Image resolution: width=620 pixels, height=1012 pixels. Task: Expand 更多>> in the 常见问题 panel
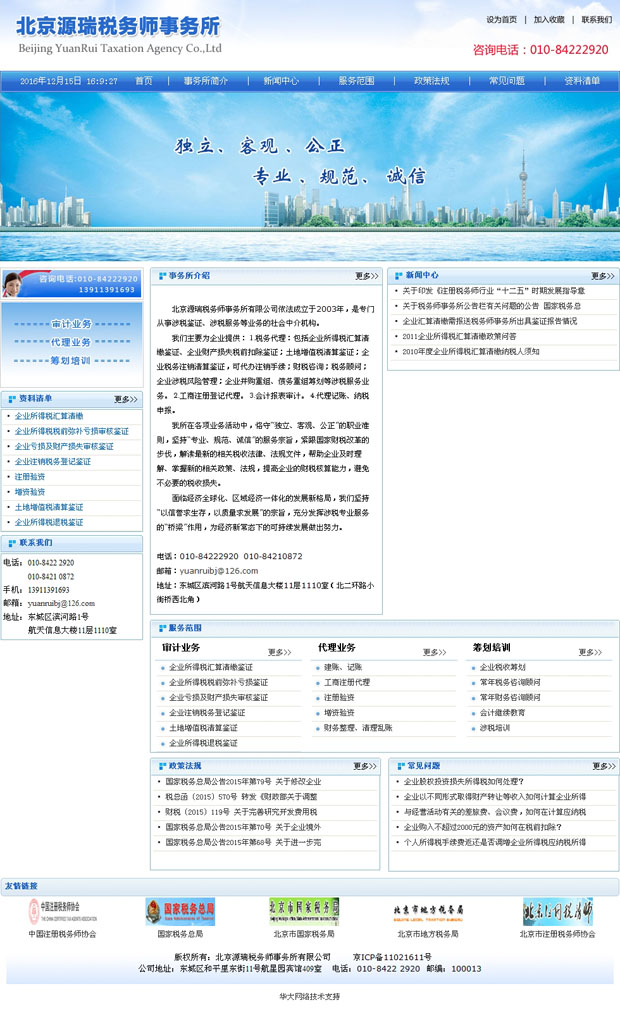(x=601, y=766)
